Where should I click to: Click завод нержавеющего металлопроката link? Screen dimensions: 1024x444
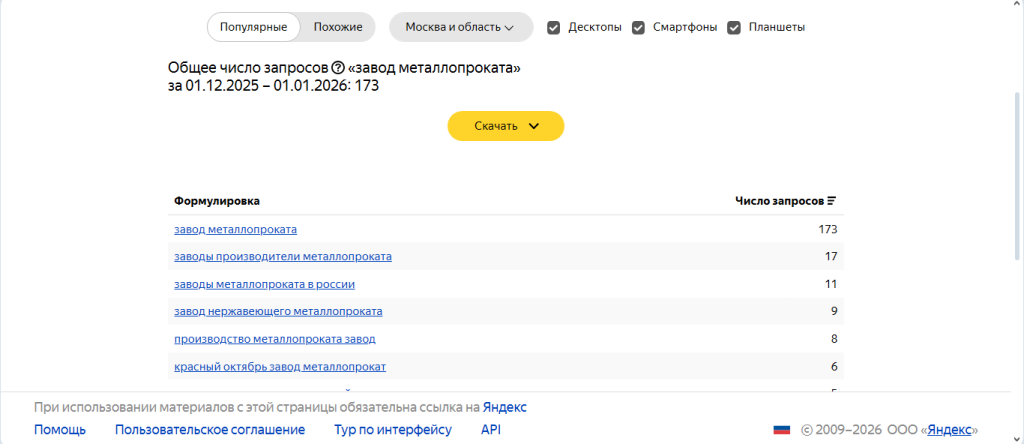278,311
